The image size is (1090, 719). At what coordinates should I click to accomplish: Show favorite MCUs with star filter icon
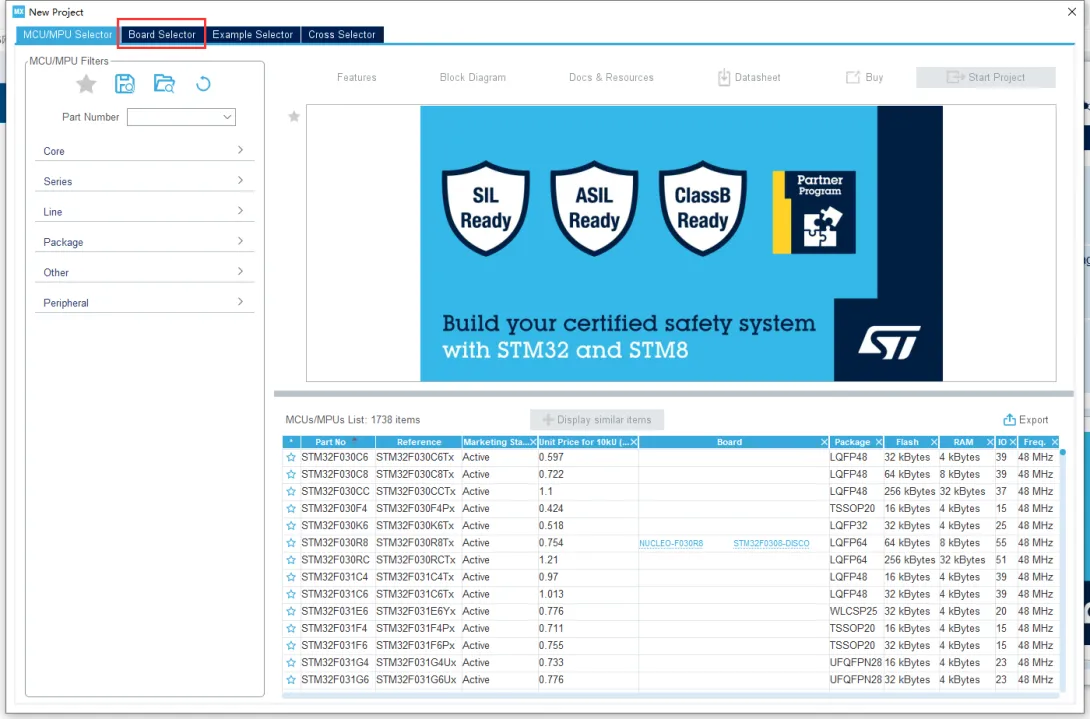point(87,84)
